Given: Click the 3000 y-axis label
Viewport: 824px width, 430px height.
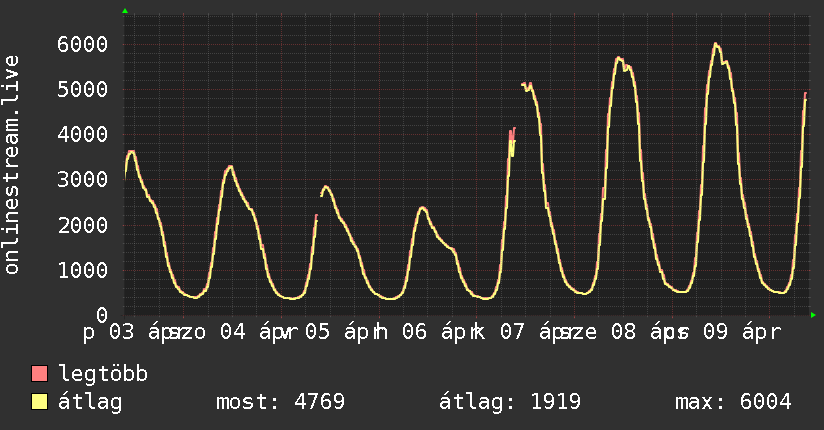Looking at the screenshot, I should click(83, 180).
